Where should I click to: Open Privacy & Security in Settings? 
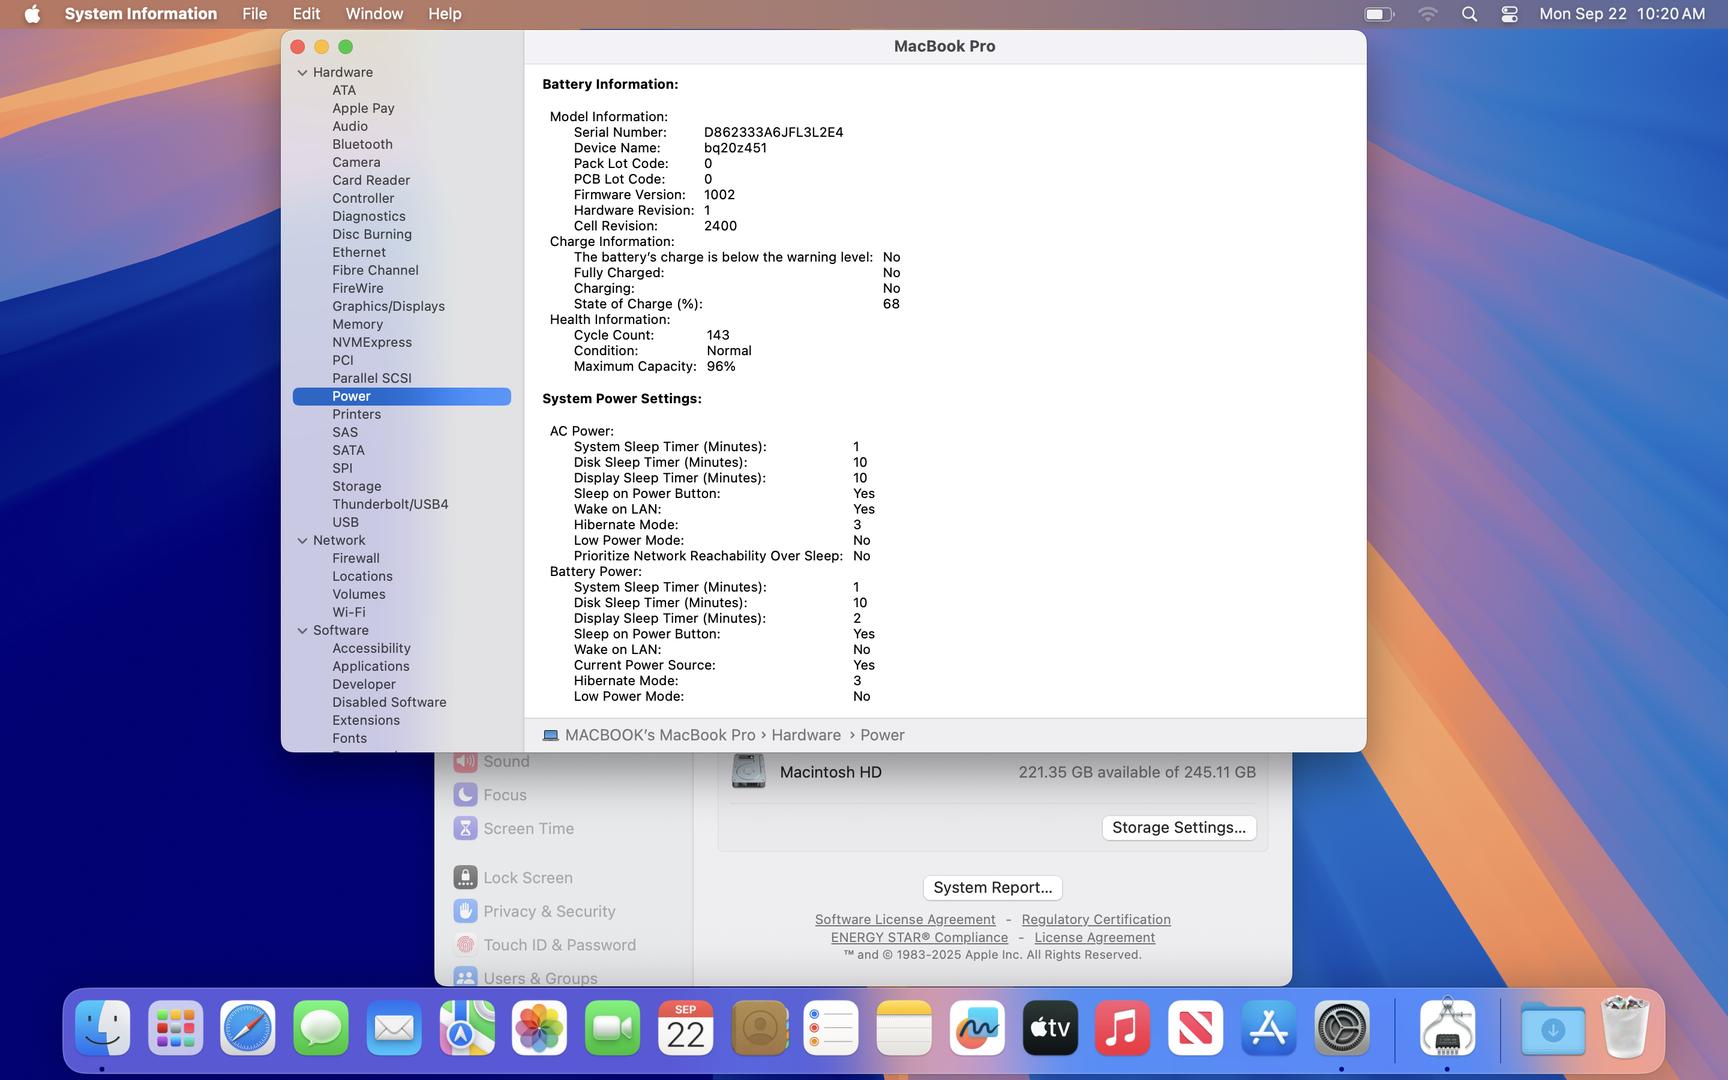click(549, 911)
